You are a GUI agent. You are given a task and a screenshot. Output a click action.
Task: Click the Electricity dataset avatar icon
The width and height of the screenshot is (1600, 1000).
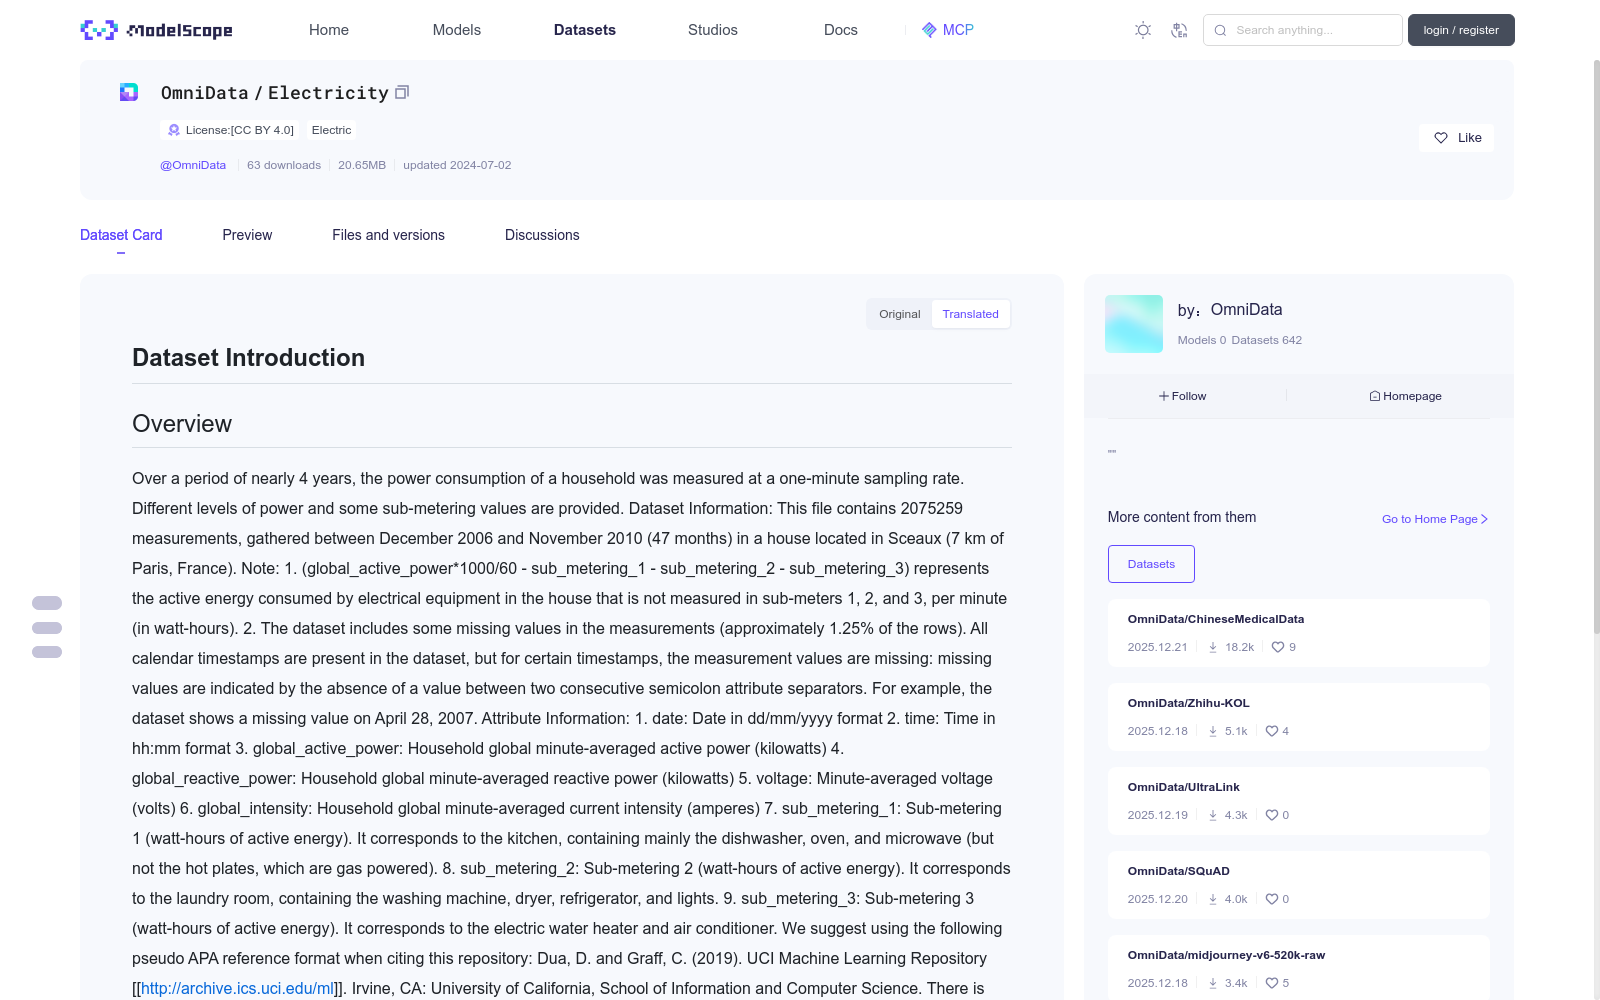click(129, 92)
